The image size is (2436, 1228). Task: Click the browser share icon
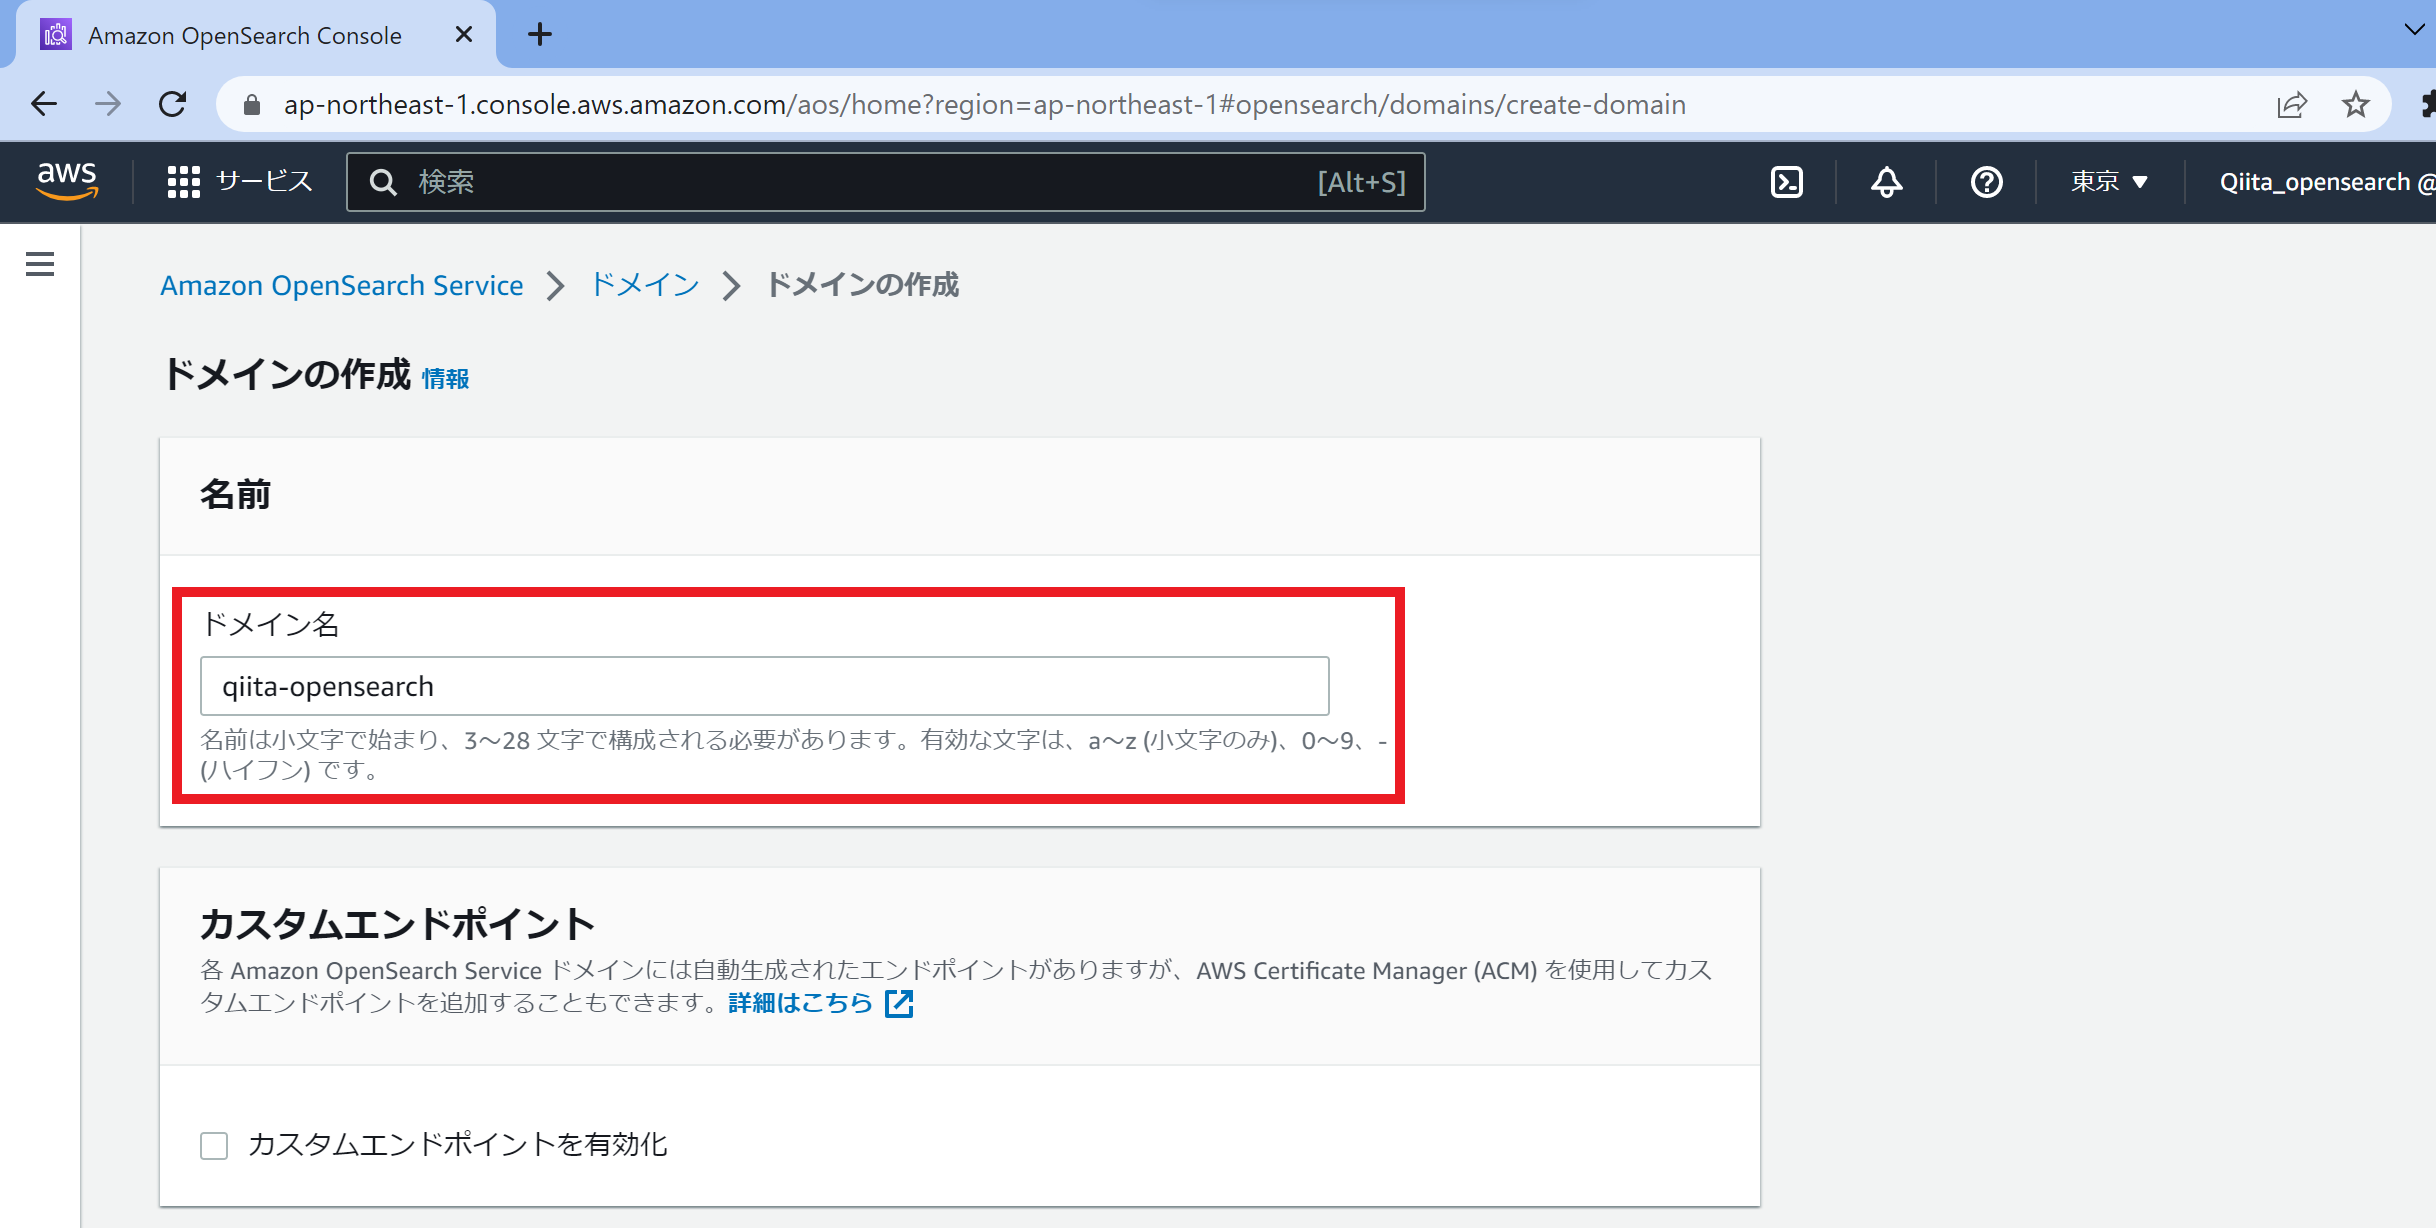(x=2292, y=104)
